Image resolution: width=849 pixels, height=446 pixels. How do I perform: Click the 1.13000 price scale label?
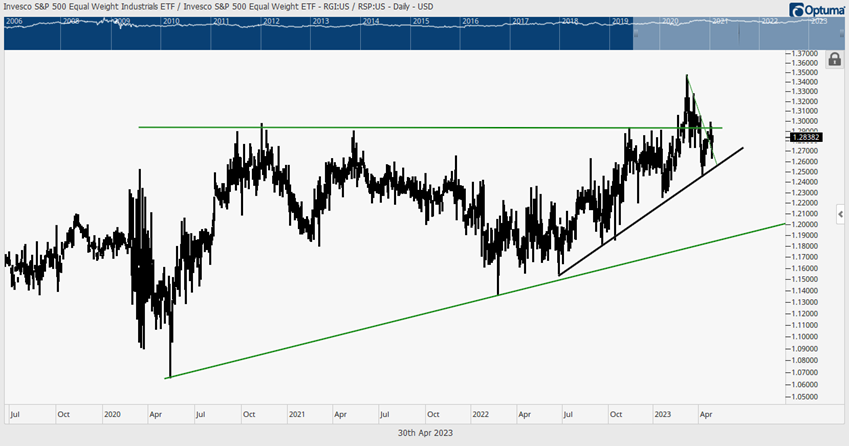(805, 302)
